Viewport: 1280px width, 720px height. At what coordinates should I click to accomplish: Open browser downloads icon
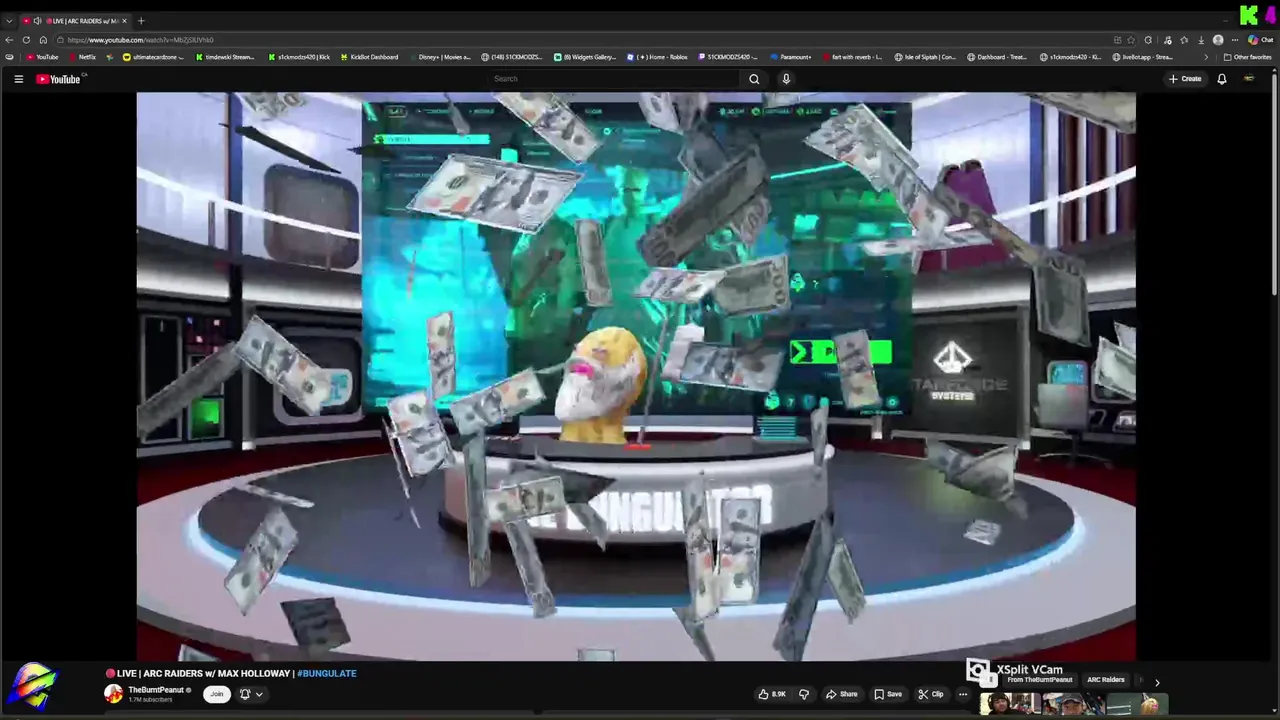pyautogui.click(x=1201, y=40)
